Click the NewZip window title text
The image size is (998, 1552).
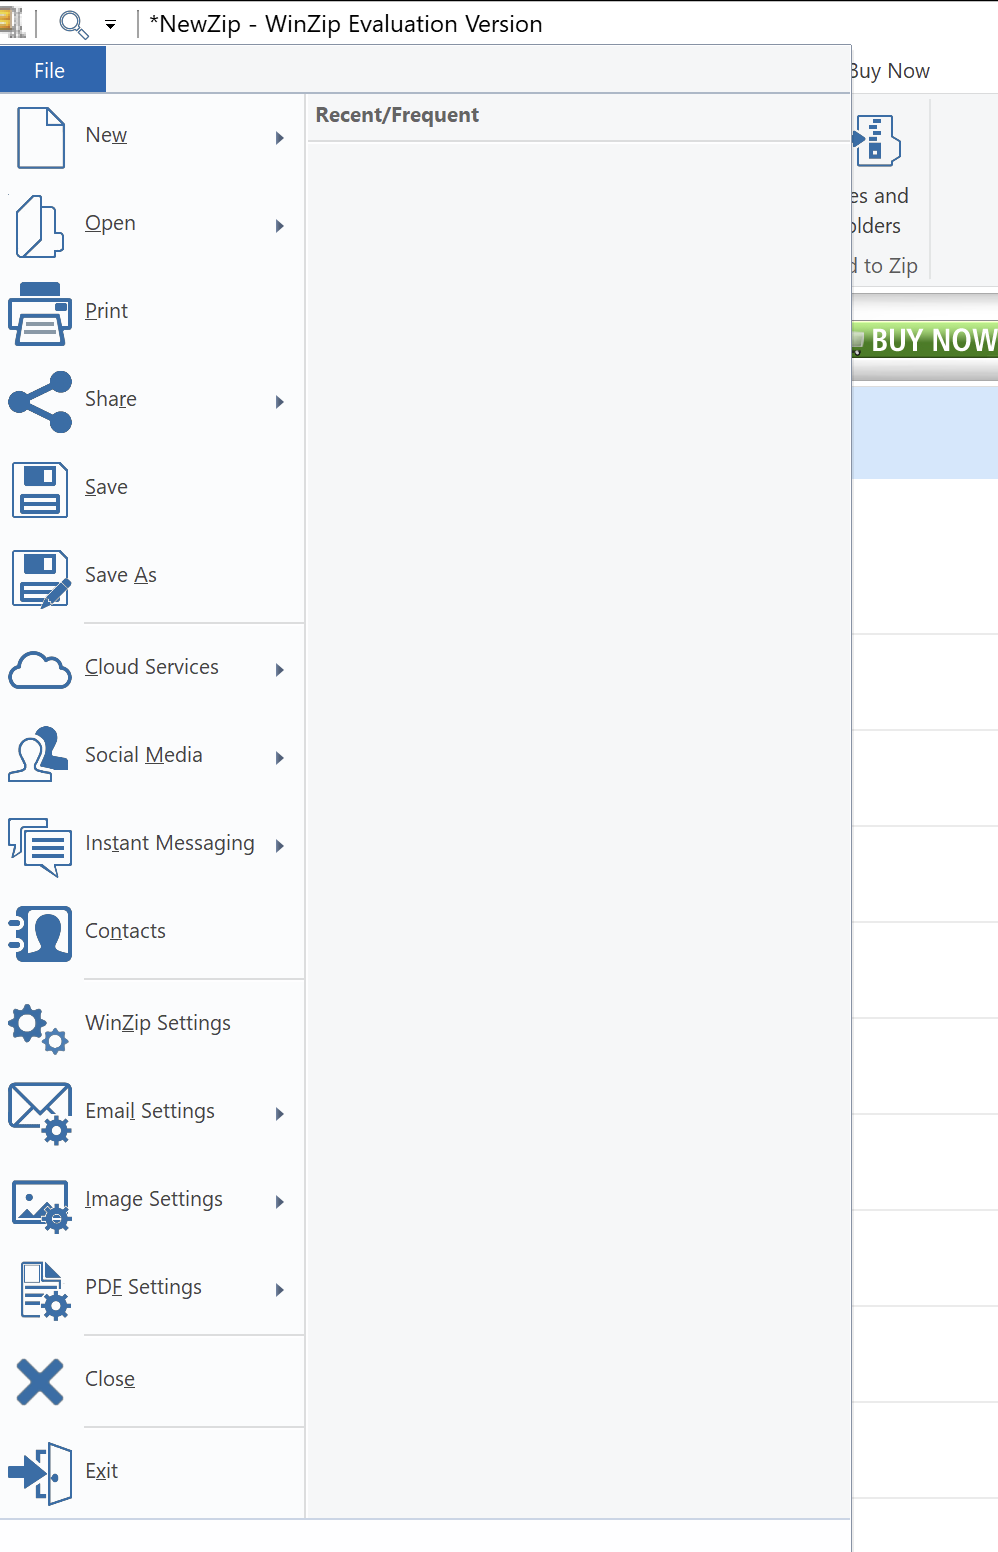point(345,24)
